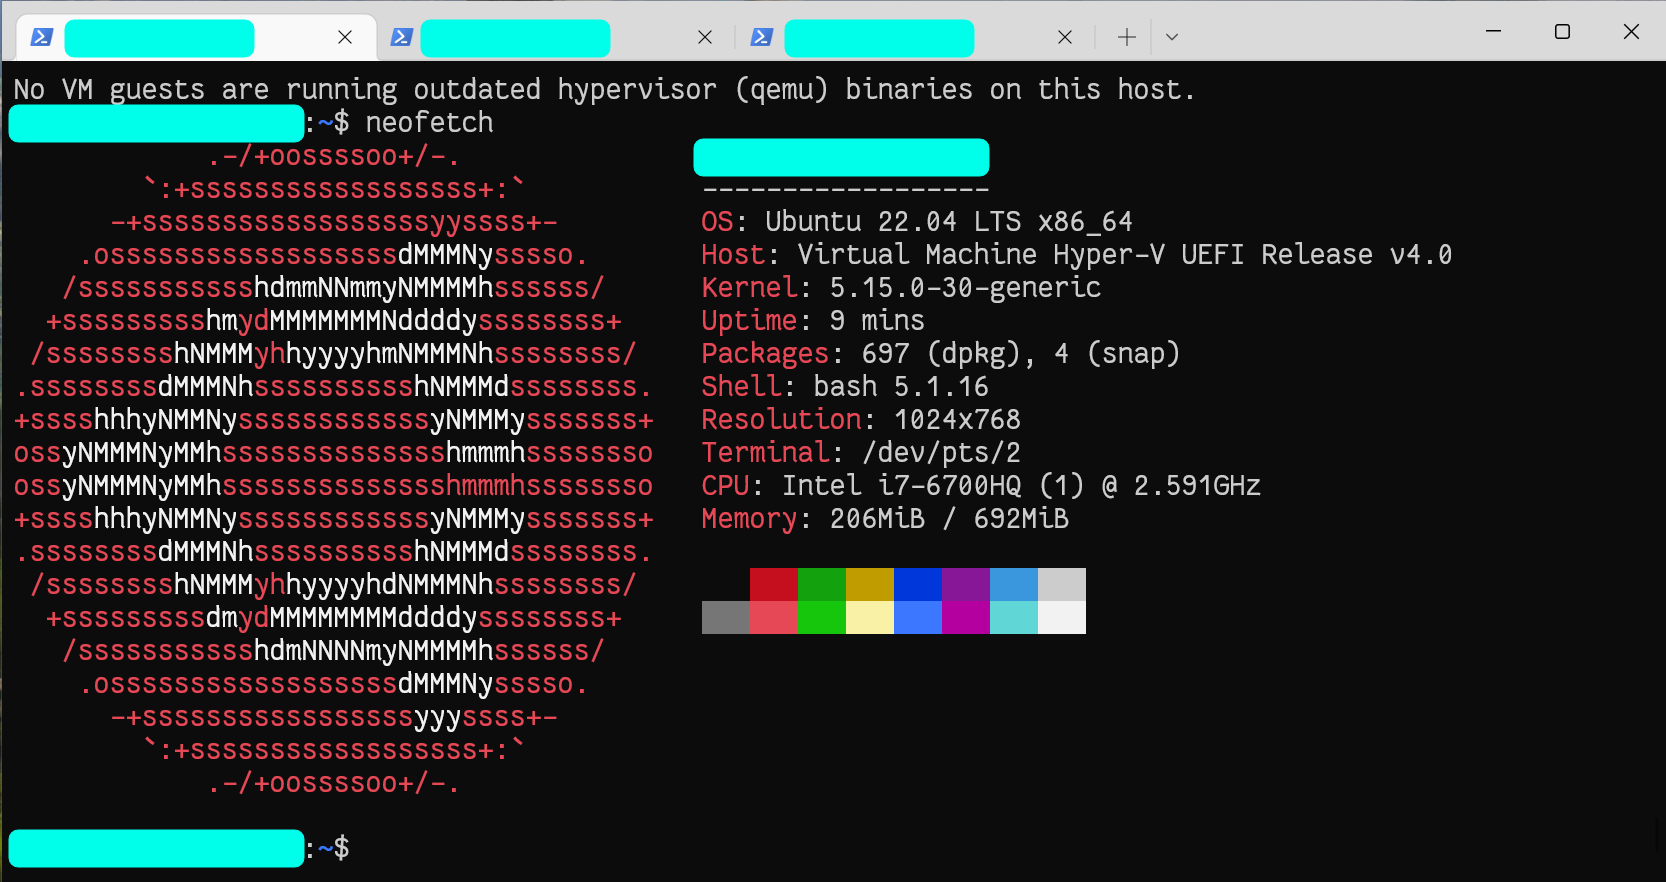Click the dark gray color block
This screenshot has height=882, width=1666.
point(726,617)
